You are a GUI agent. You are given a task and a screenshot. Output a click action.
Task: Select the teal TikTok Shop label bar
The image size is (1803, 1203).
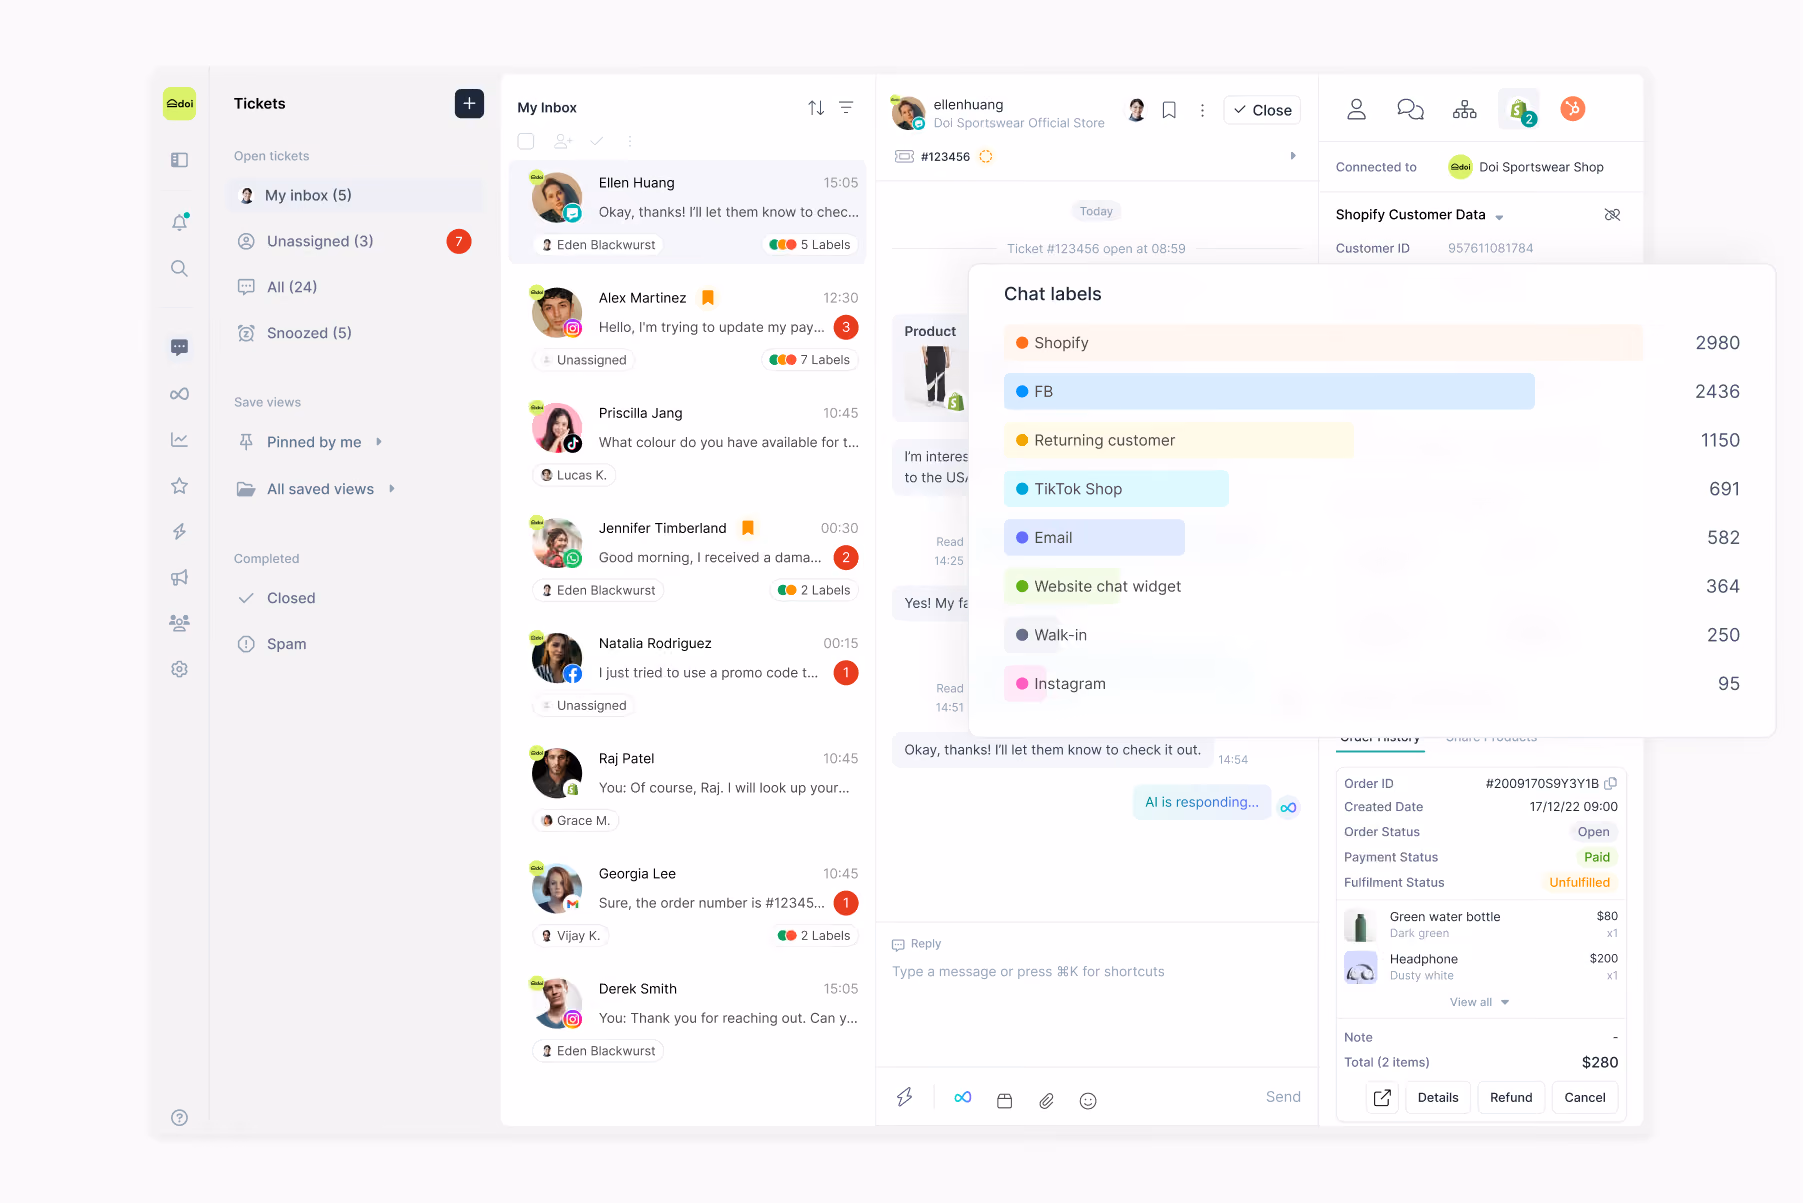click(1116, 489)
